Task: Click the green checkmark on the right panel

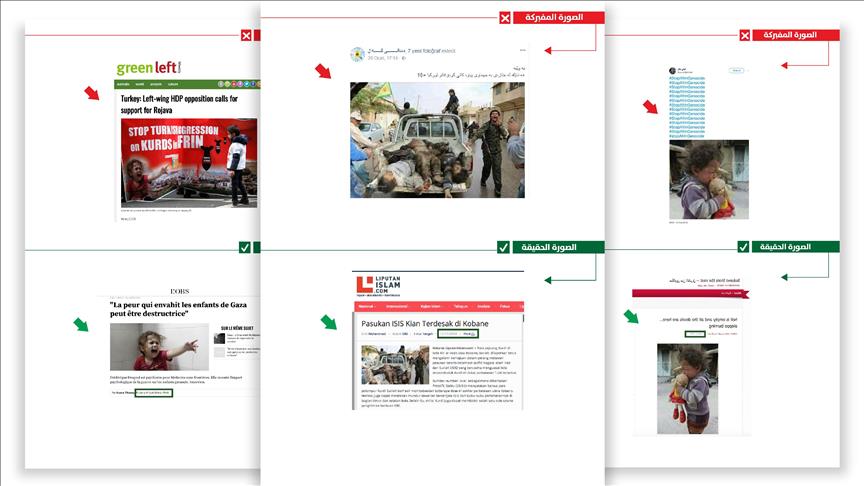Action: 744,247
